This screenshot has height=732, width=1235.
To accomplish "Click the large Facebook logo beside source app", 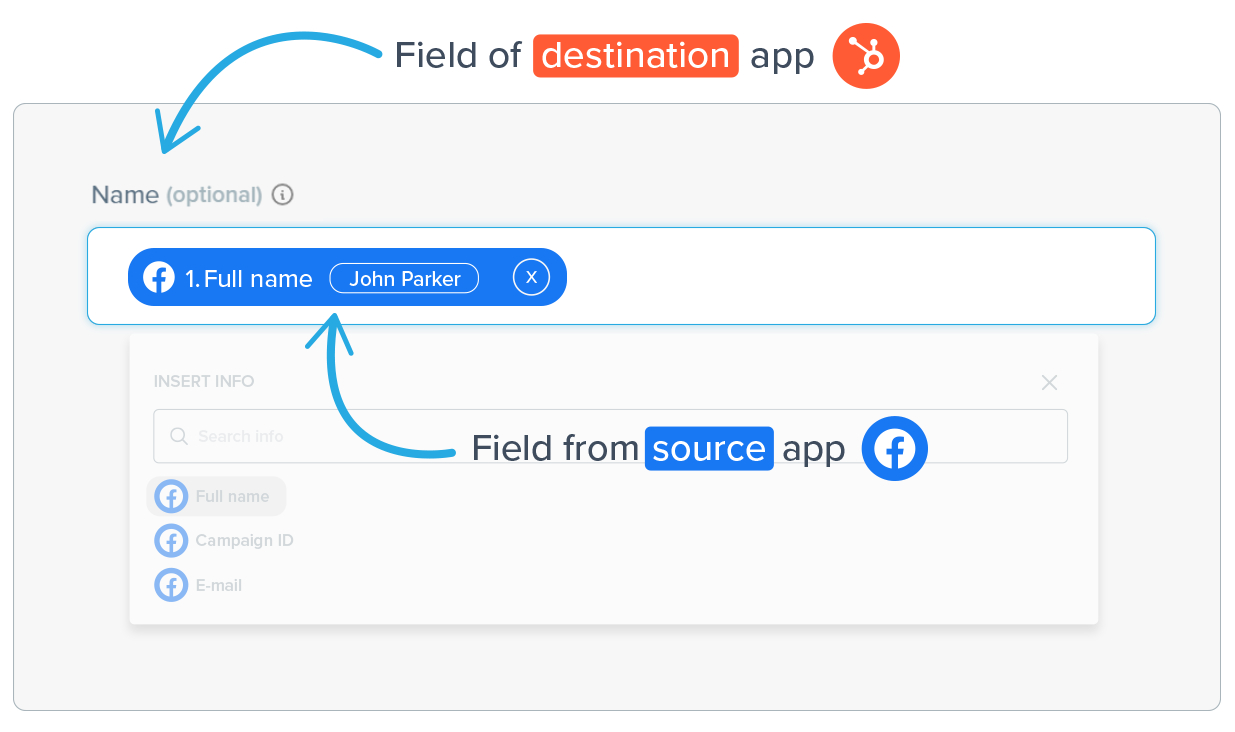I will pyautogui.click(x=895, y=449).
